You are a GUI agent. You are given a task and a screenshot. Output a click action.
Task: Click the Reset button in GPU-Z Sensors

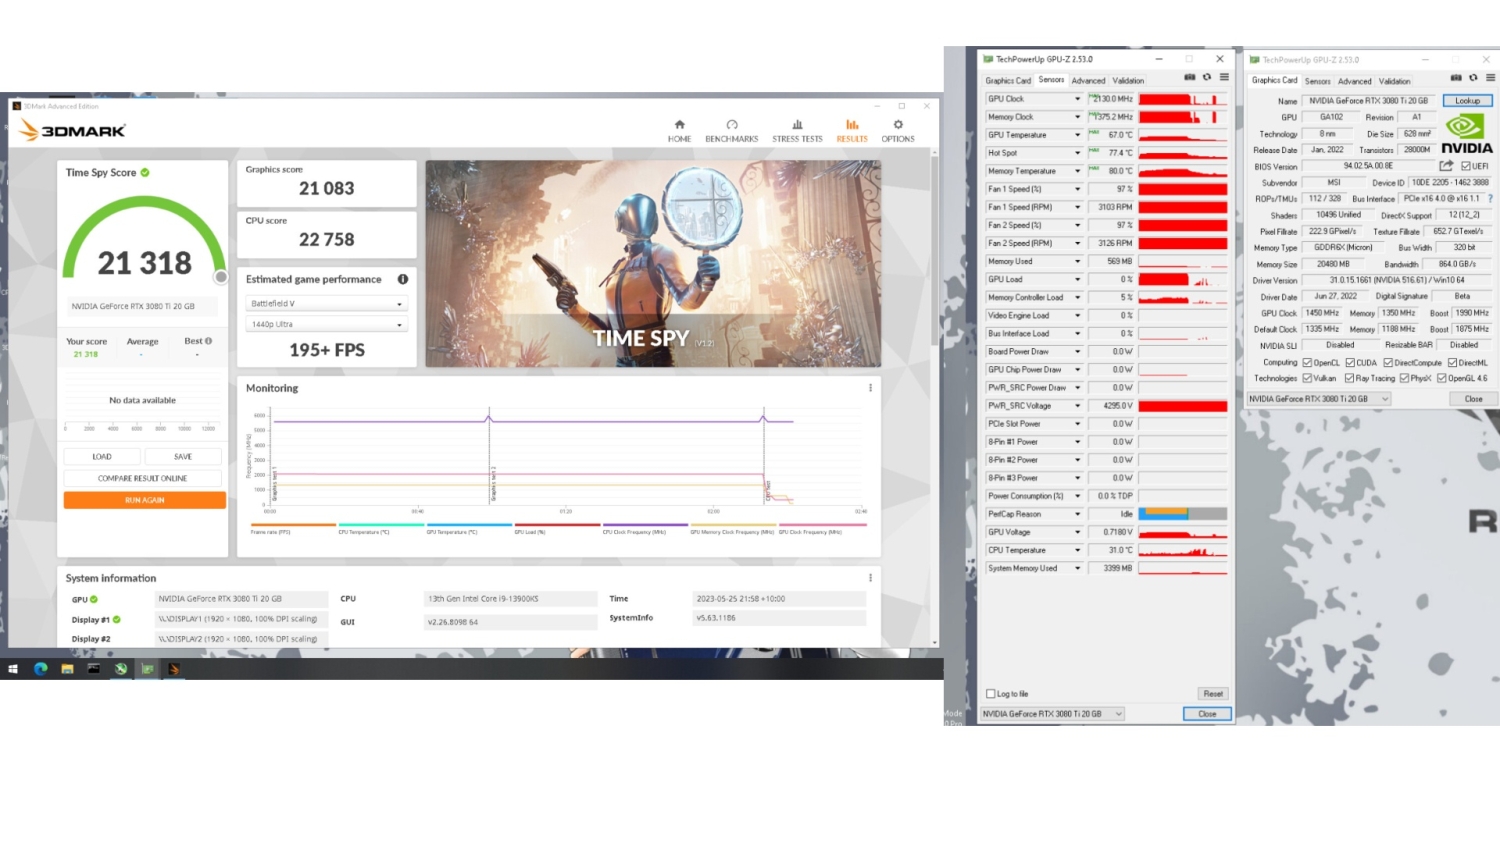click(1213, 694)
